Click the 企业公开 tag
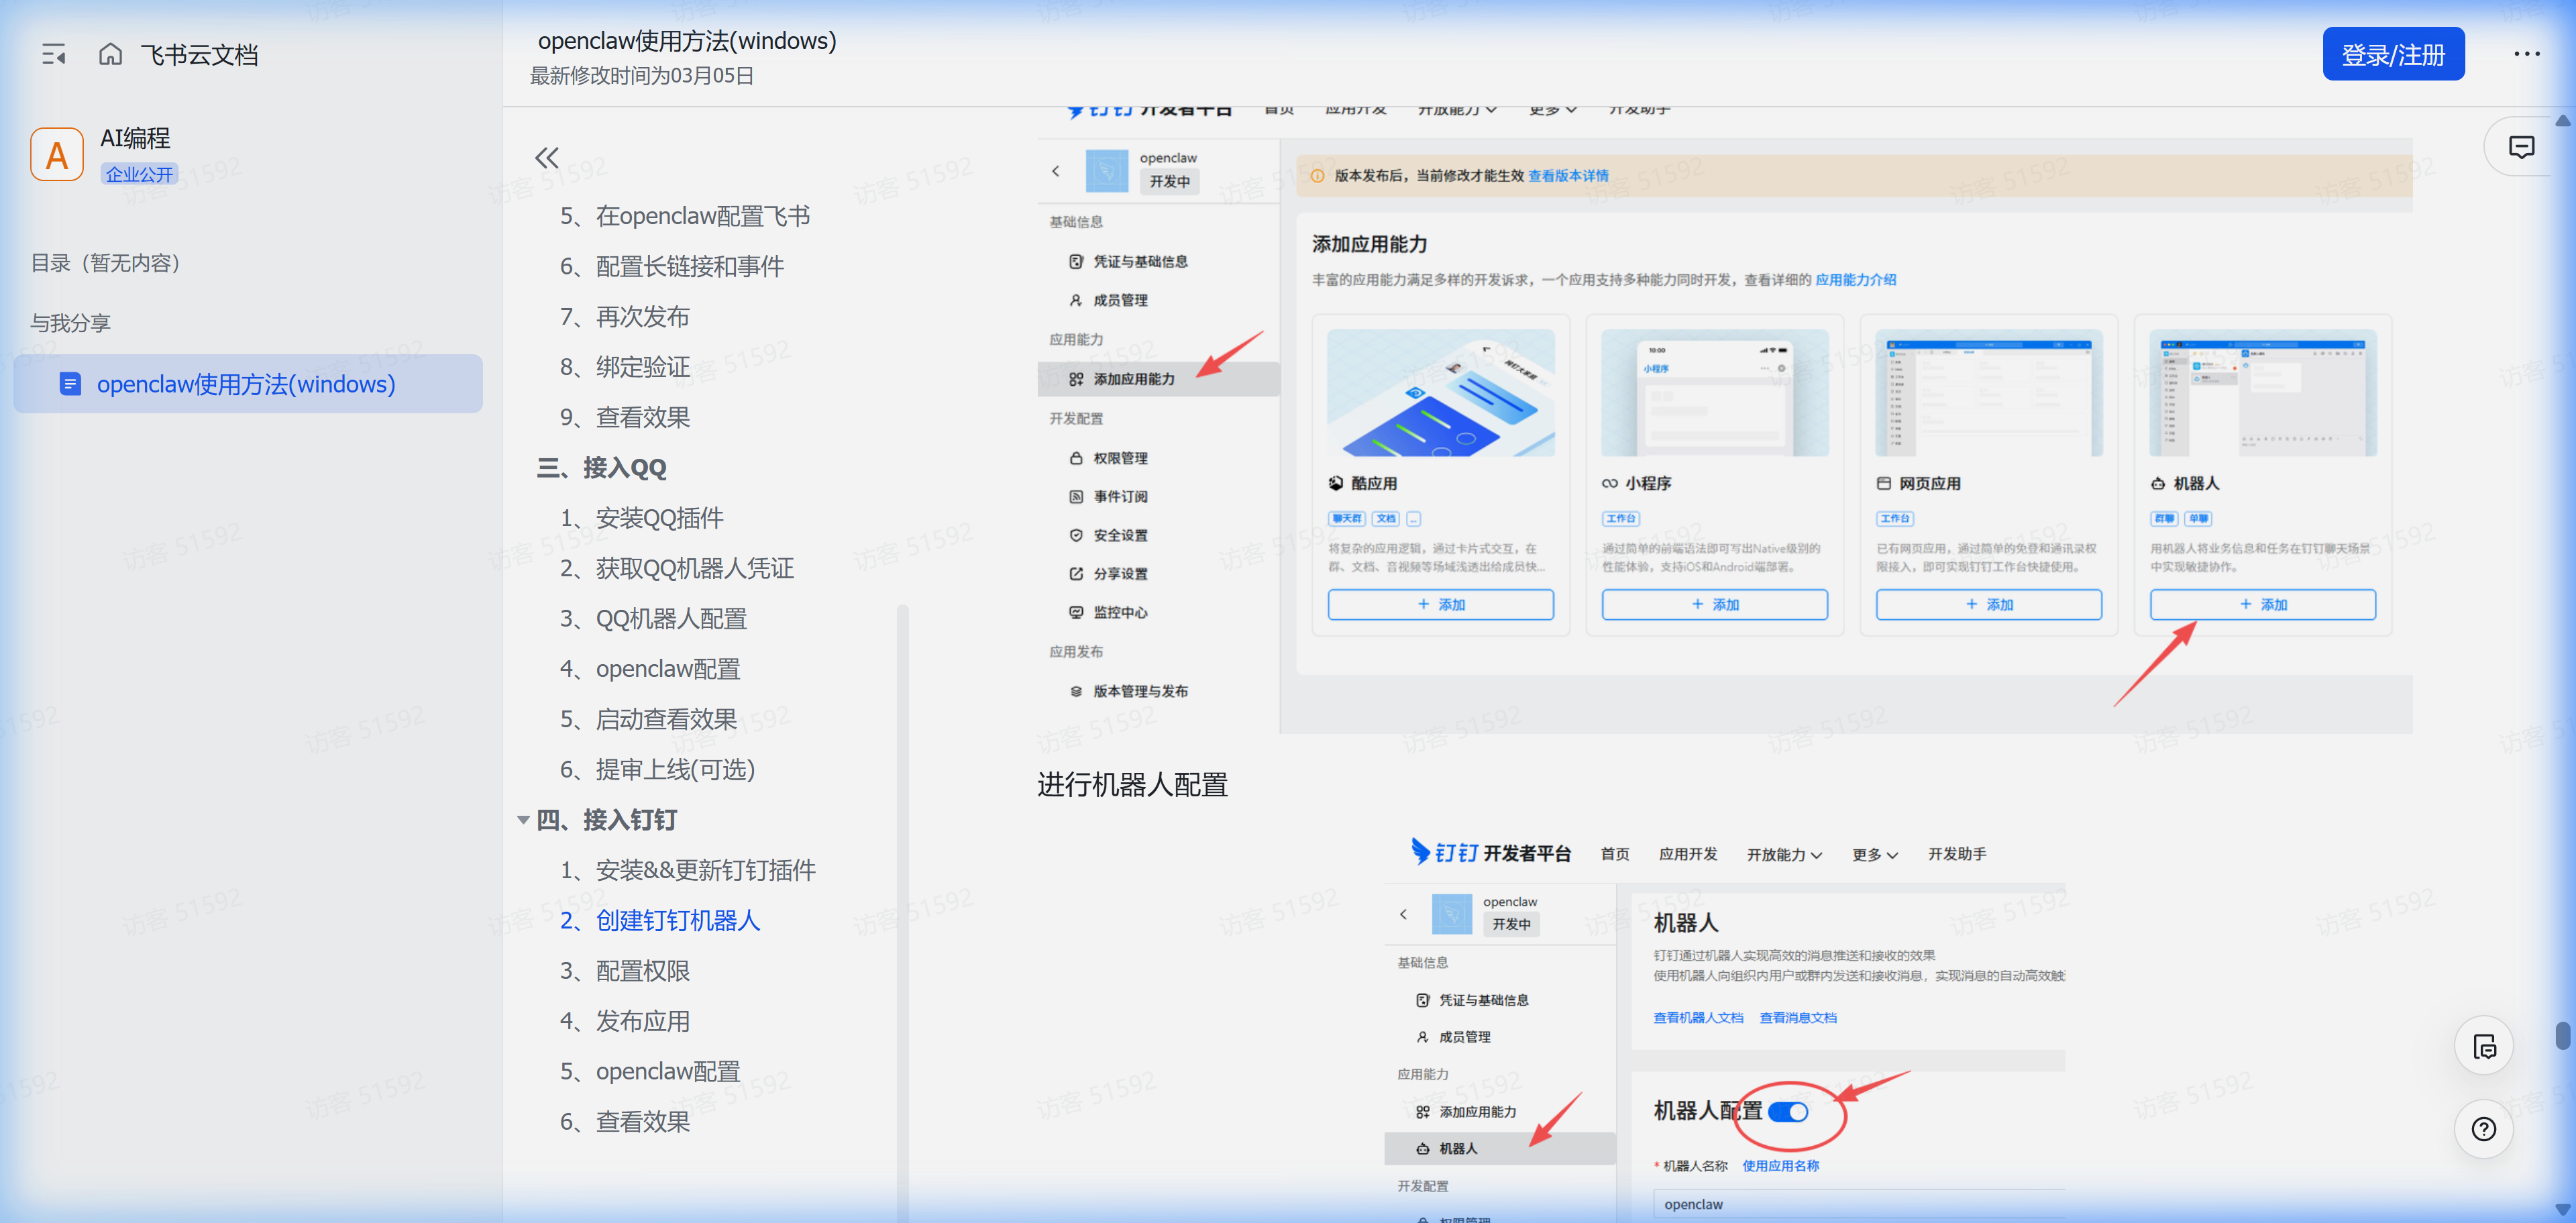The image size is (2576, 1223). click(x=139, y=174)
